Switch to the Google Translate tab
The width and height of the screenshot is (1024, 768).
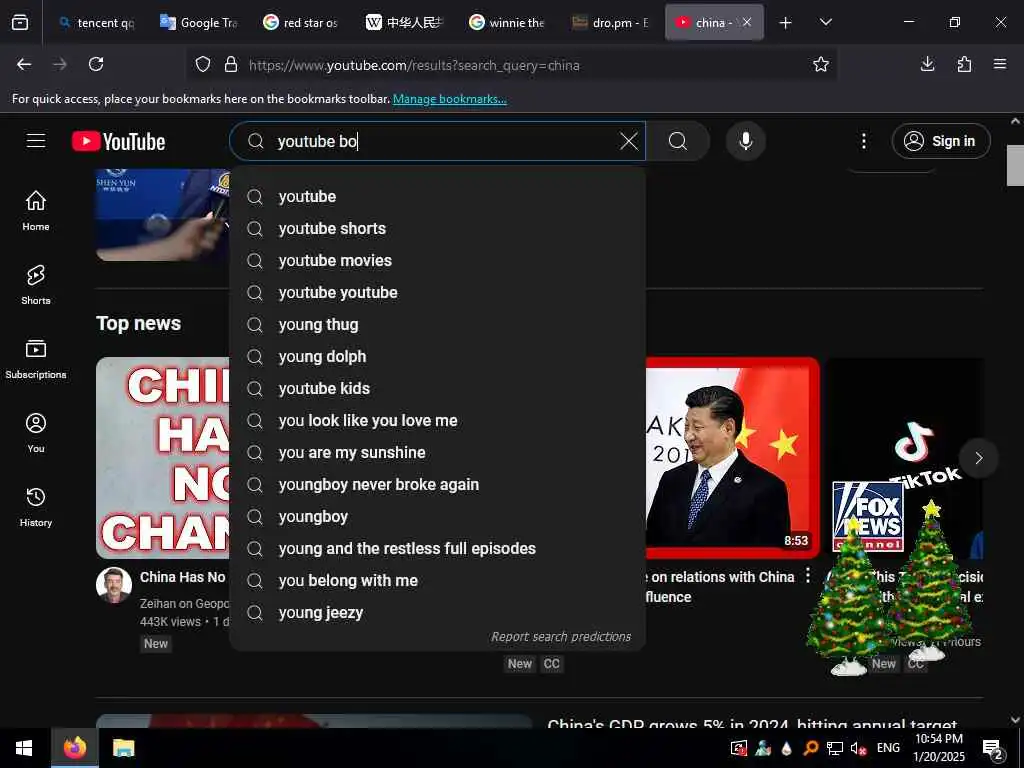point(199,23)
